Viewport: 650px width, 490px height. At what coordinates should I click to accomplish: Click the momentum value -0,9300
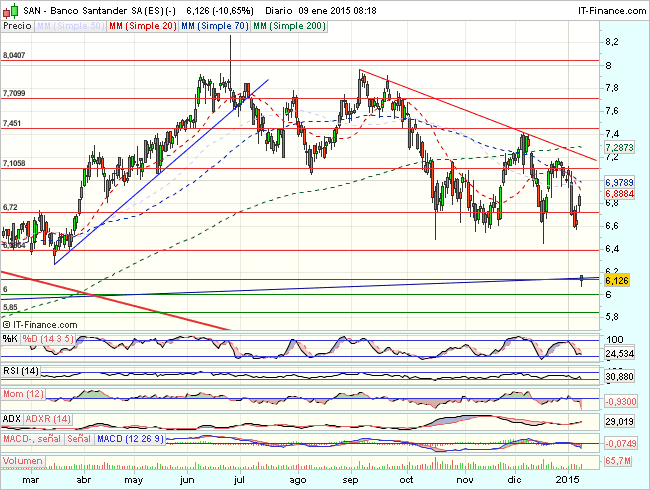pos(621,401)
